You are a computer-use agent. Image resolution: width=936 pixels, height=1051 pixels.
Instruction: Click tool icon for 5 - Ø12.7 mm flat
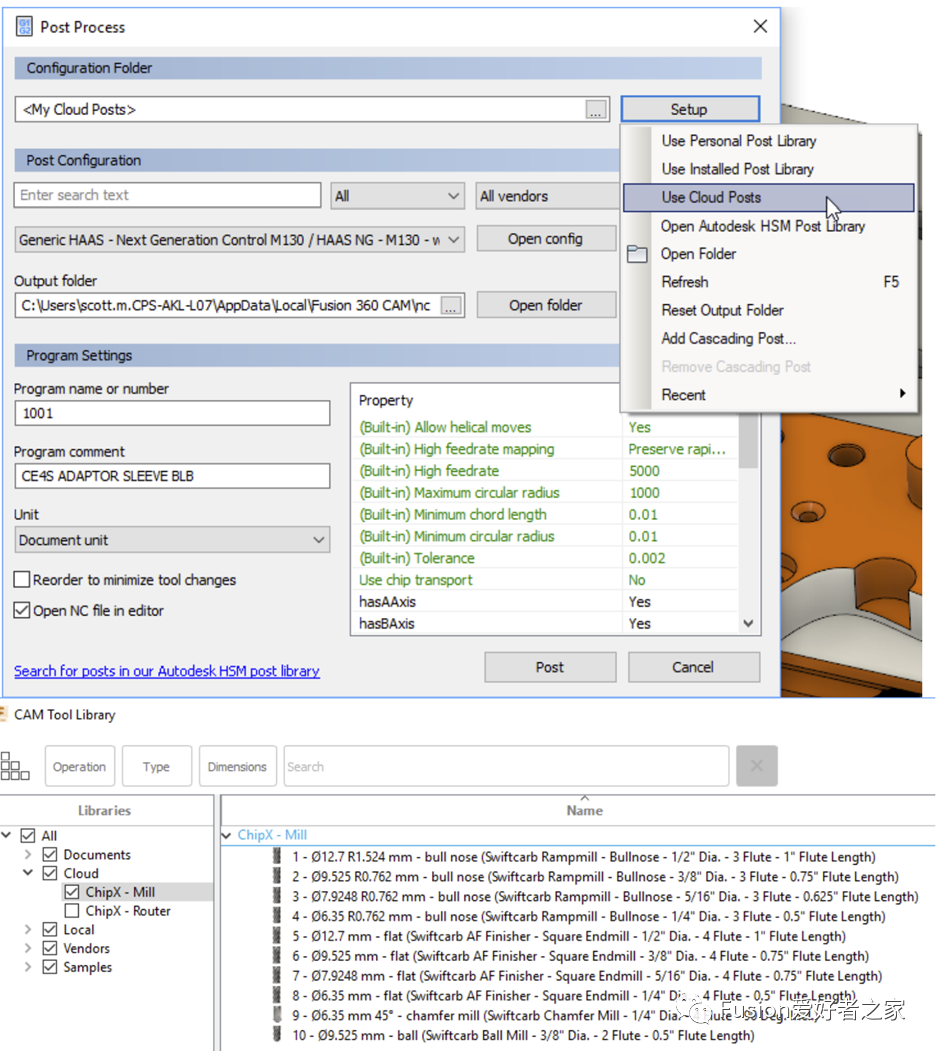click(277, 935)
